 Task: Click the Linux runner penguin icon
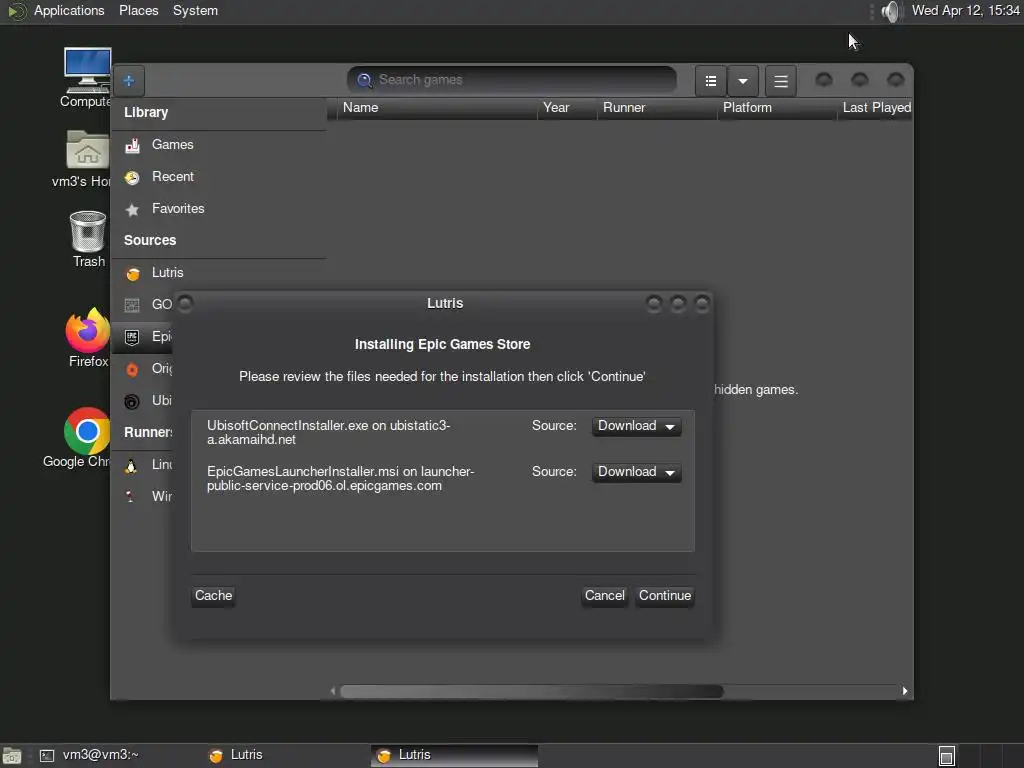click(131, 465)
